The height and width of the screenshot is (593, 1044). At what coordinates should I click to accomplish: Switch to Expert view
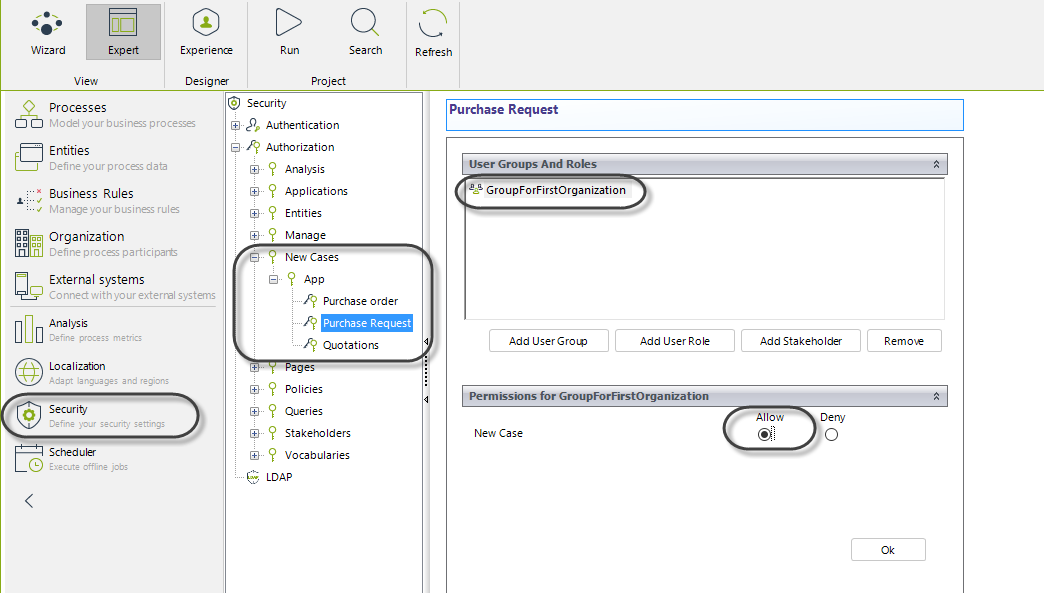(x=123, y=32)
